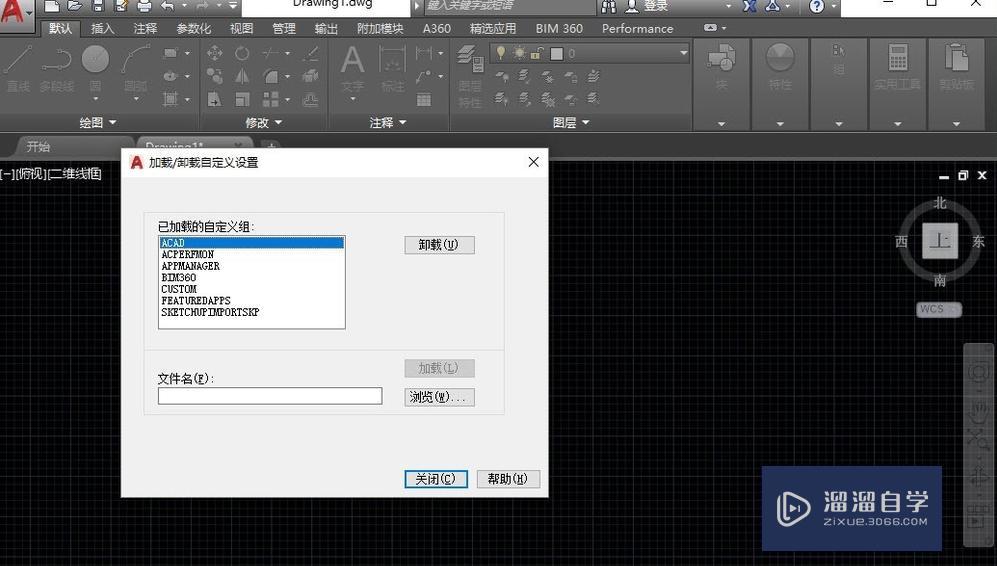Select the Move tool in Modify panel
The width and height of the screenshot is (997, 566).
pos(214,53)
